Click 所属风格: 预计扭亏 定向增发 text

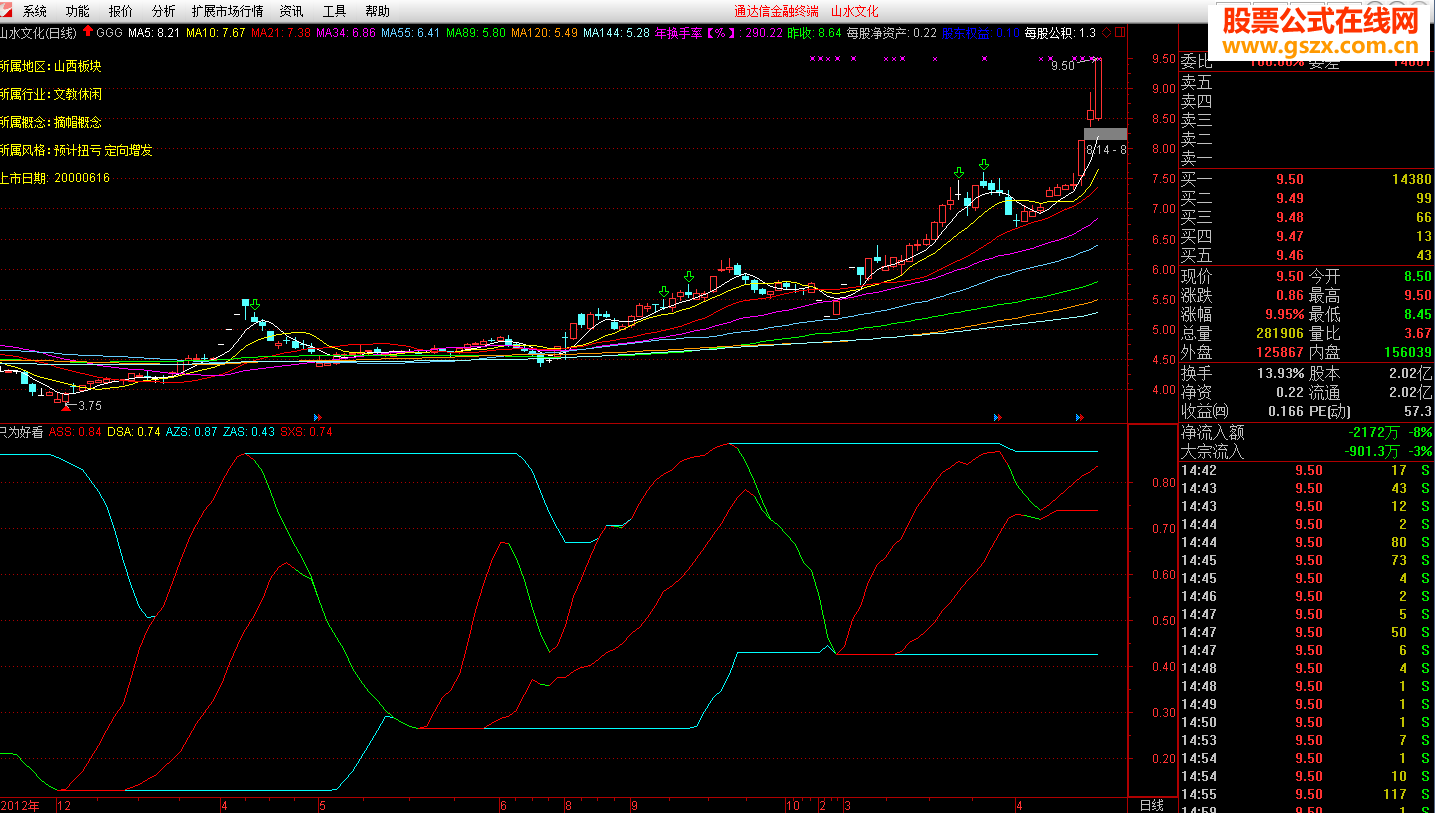click(x=76, y=150)
